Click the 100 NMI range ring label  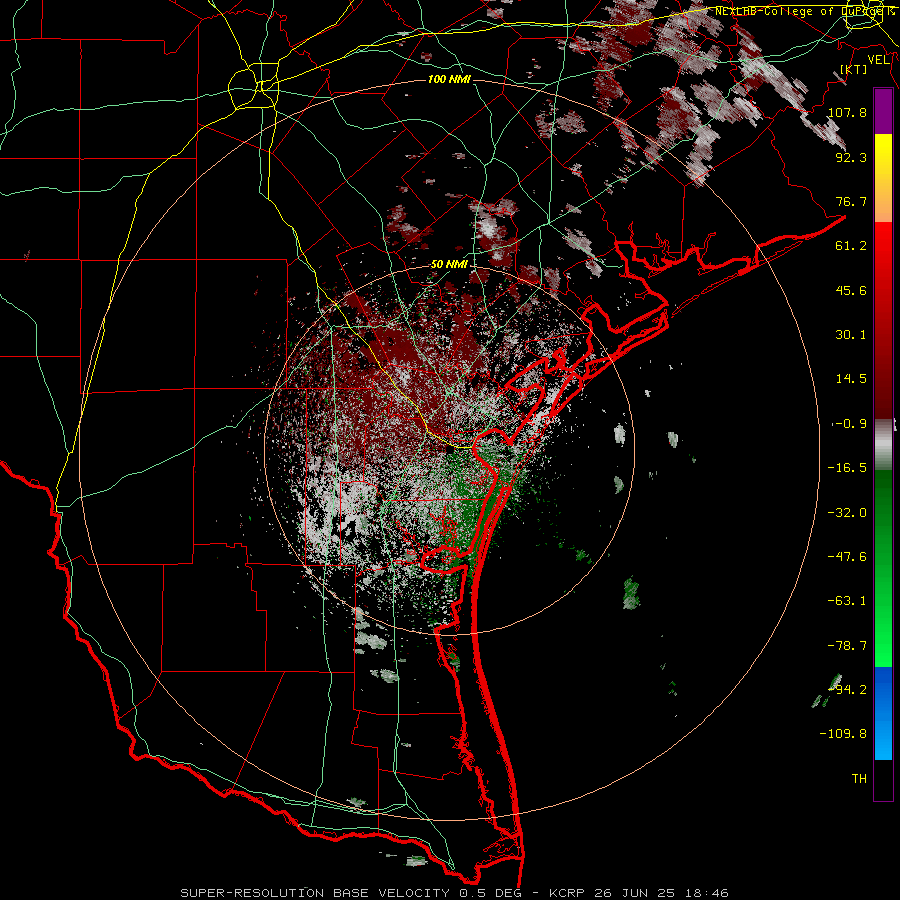(449, 79)
